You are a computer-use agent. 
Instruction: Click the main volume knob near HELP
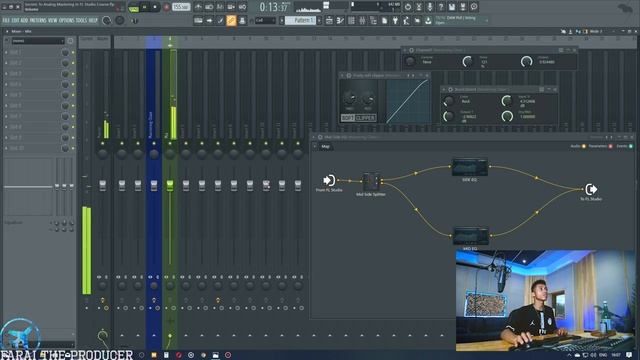107,20
